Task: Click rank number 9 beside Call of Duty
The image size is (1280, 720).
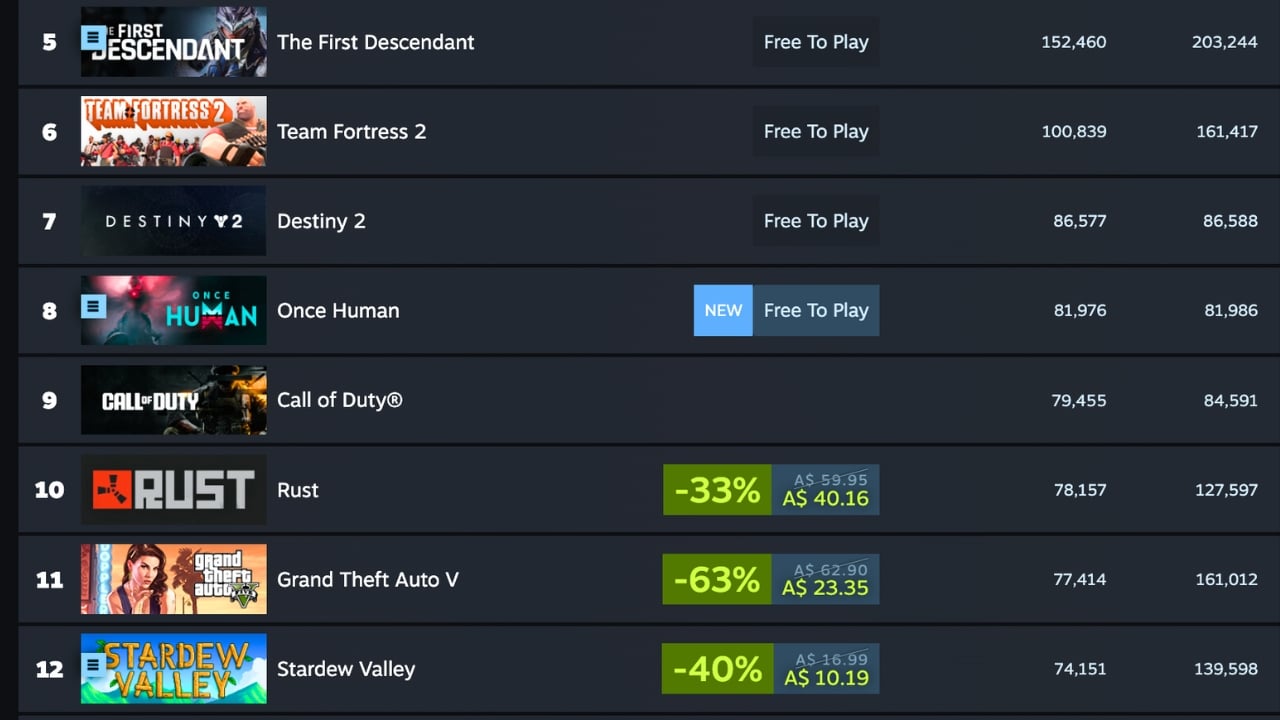Action: [49, 400]
